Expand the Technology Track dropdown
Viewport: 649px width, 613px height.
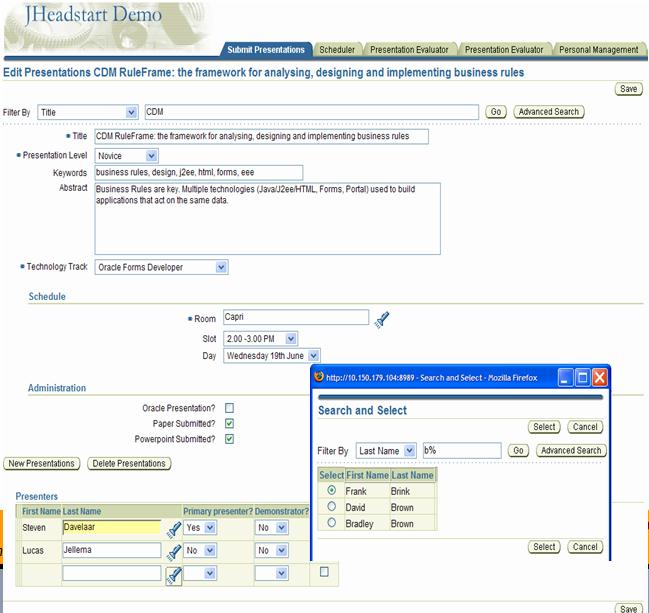point(162,267)
